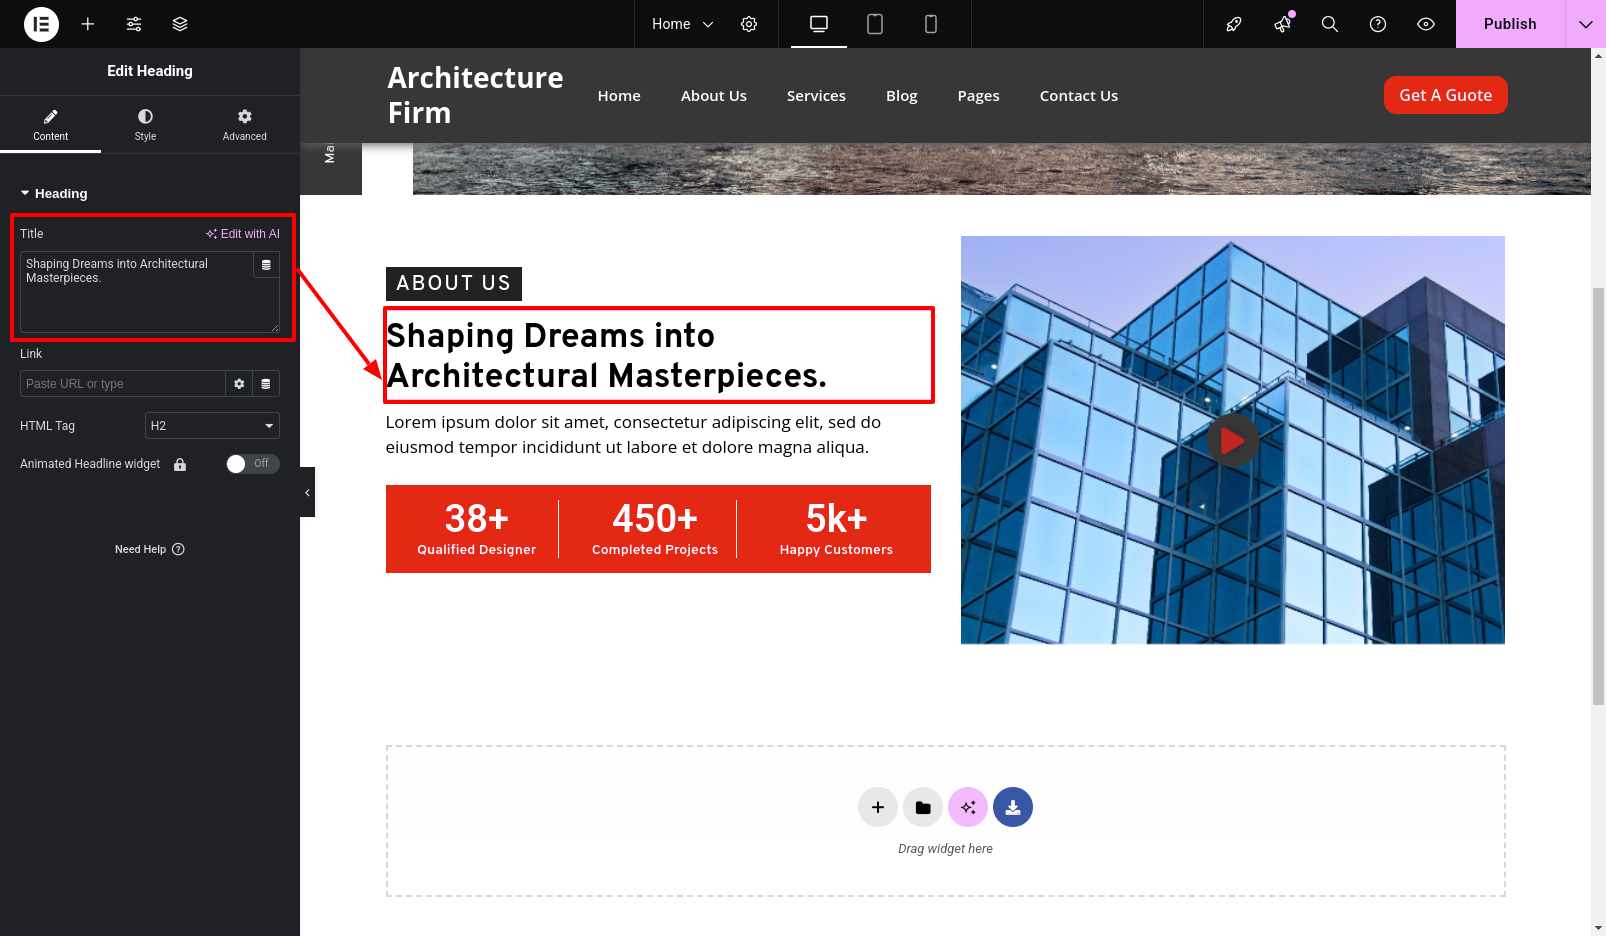Click Blog in site navigation
Image resolution: width=1606 pixels, height=936 pixels.
coord(902,96)
